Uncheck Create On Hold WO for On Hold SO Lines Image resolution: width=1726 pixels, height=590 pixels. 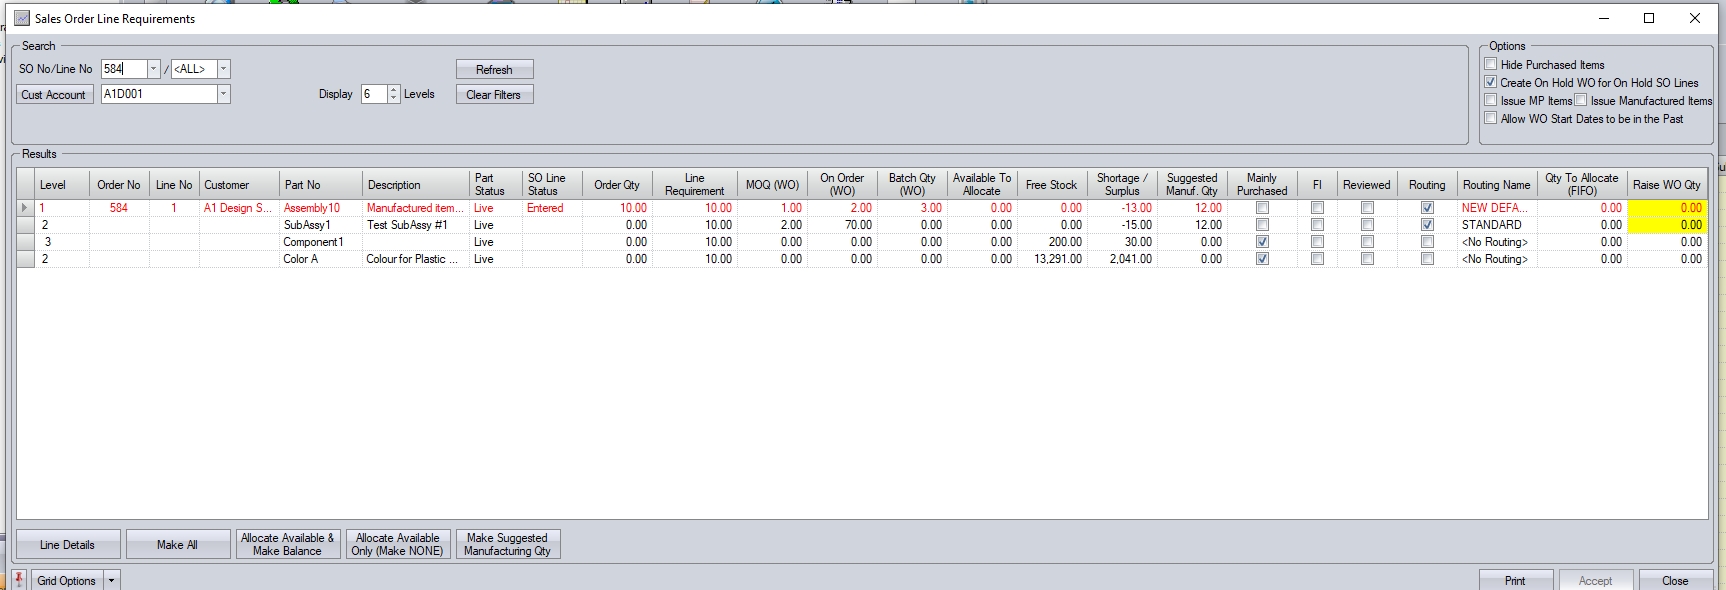pos(1491,82)
